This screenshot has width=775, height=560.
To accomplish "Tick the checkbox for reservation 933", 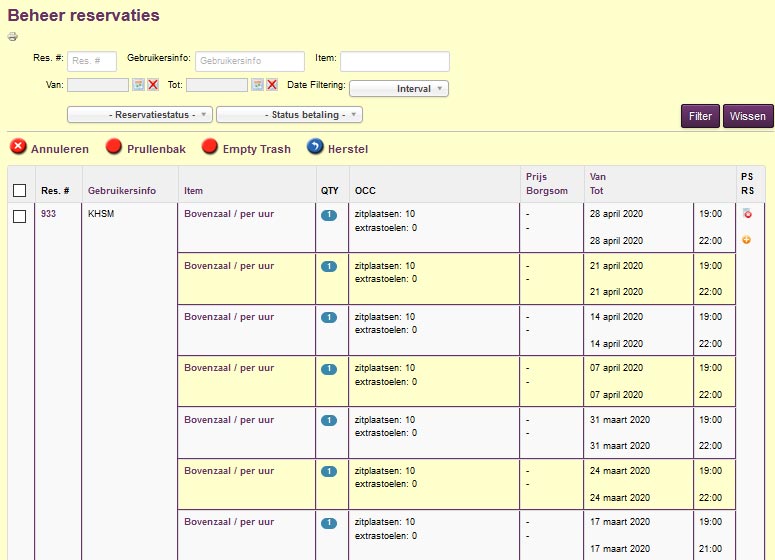I will point(19,216).
